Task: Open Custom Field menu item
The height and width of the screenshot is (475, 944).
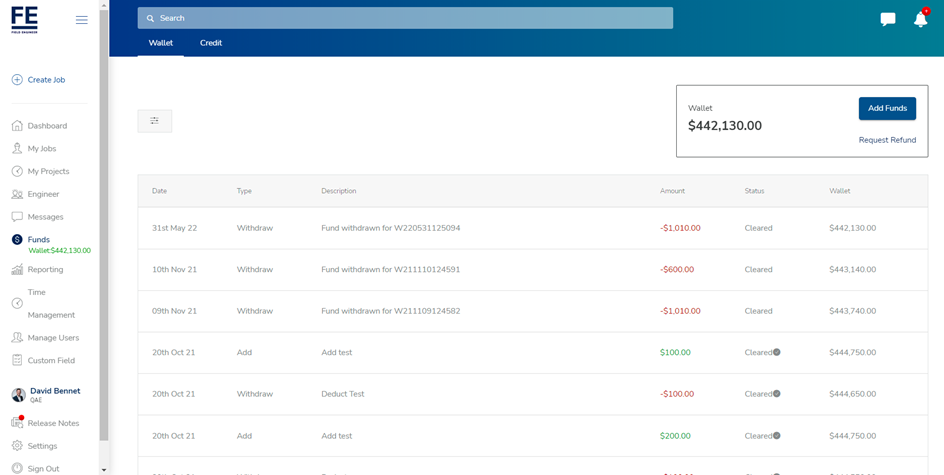Action: pyautogui.click(x=51, y=361)
